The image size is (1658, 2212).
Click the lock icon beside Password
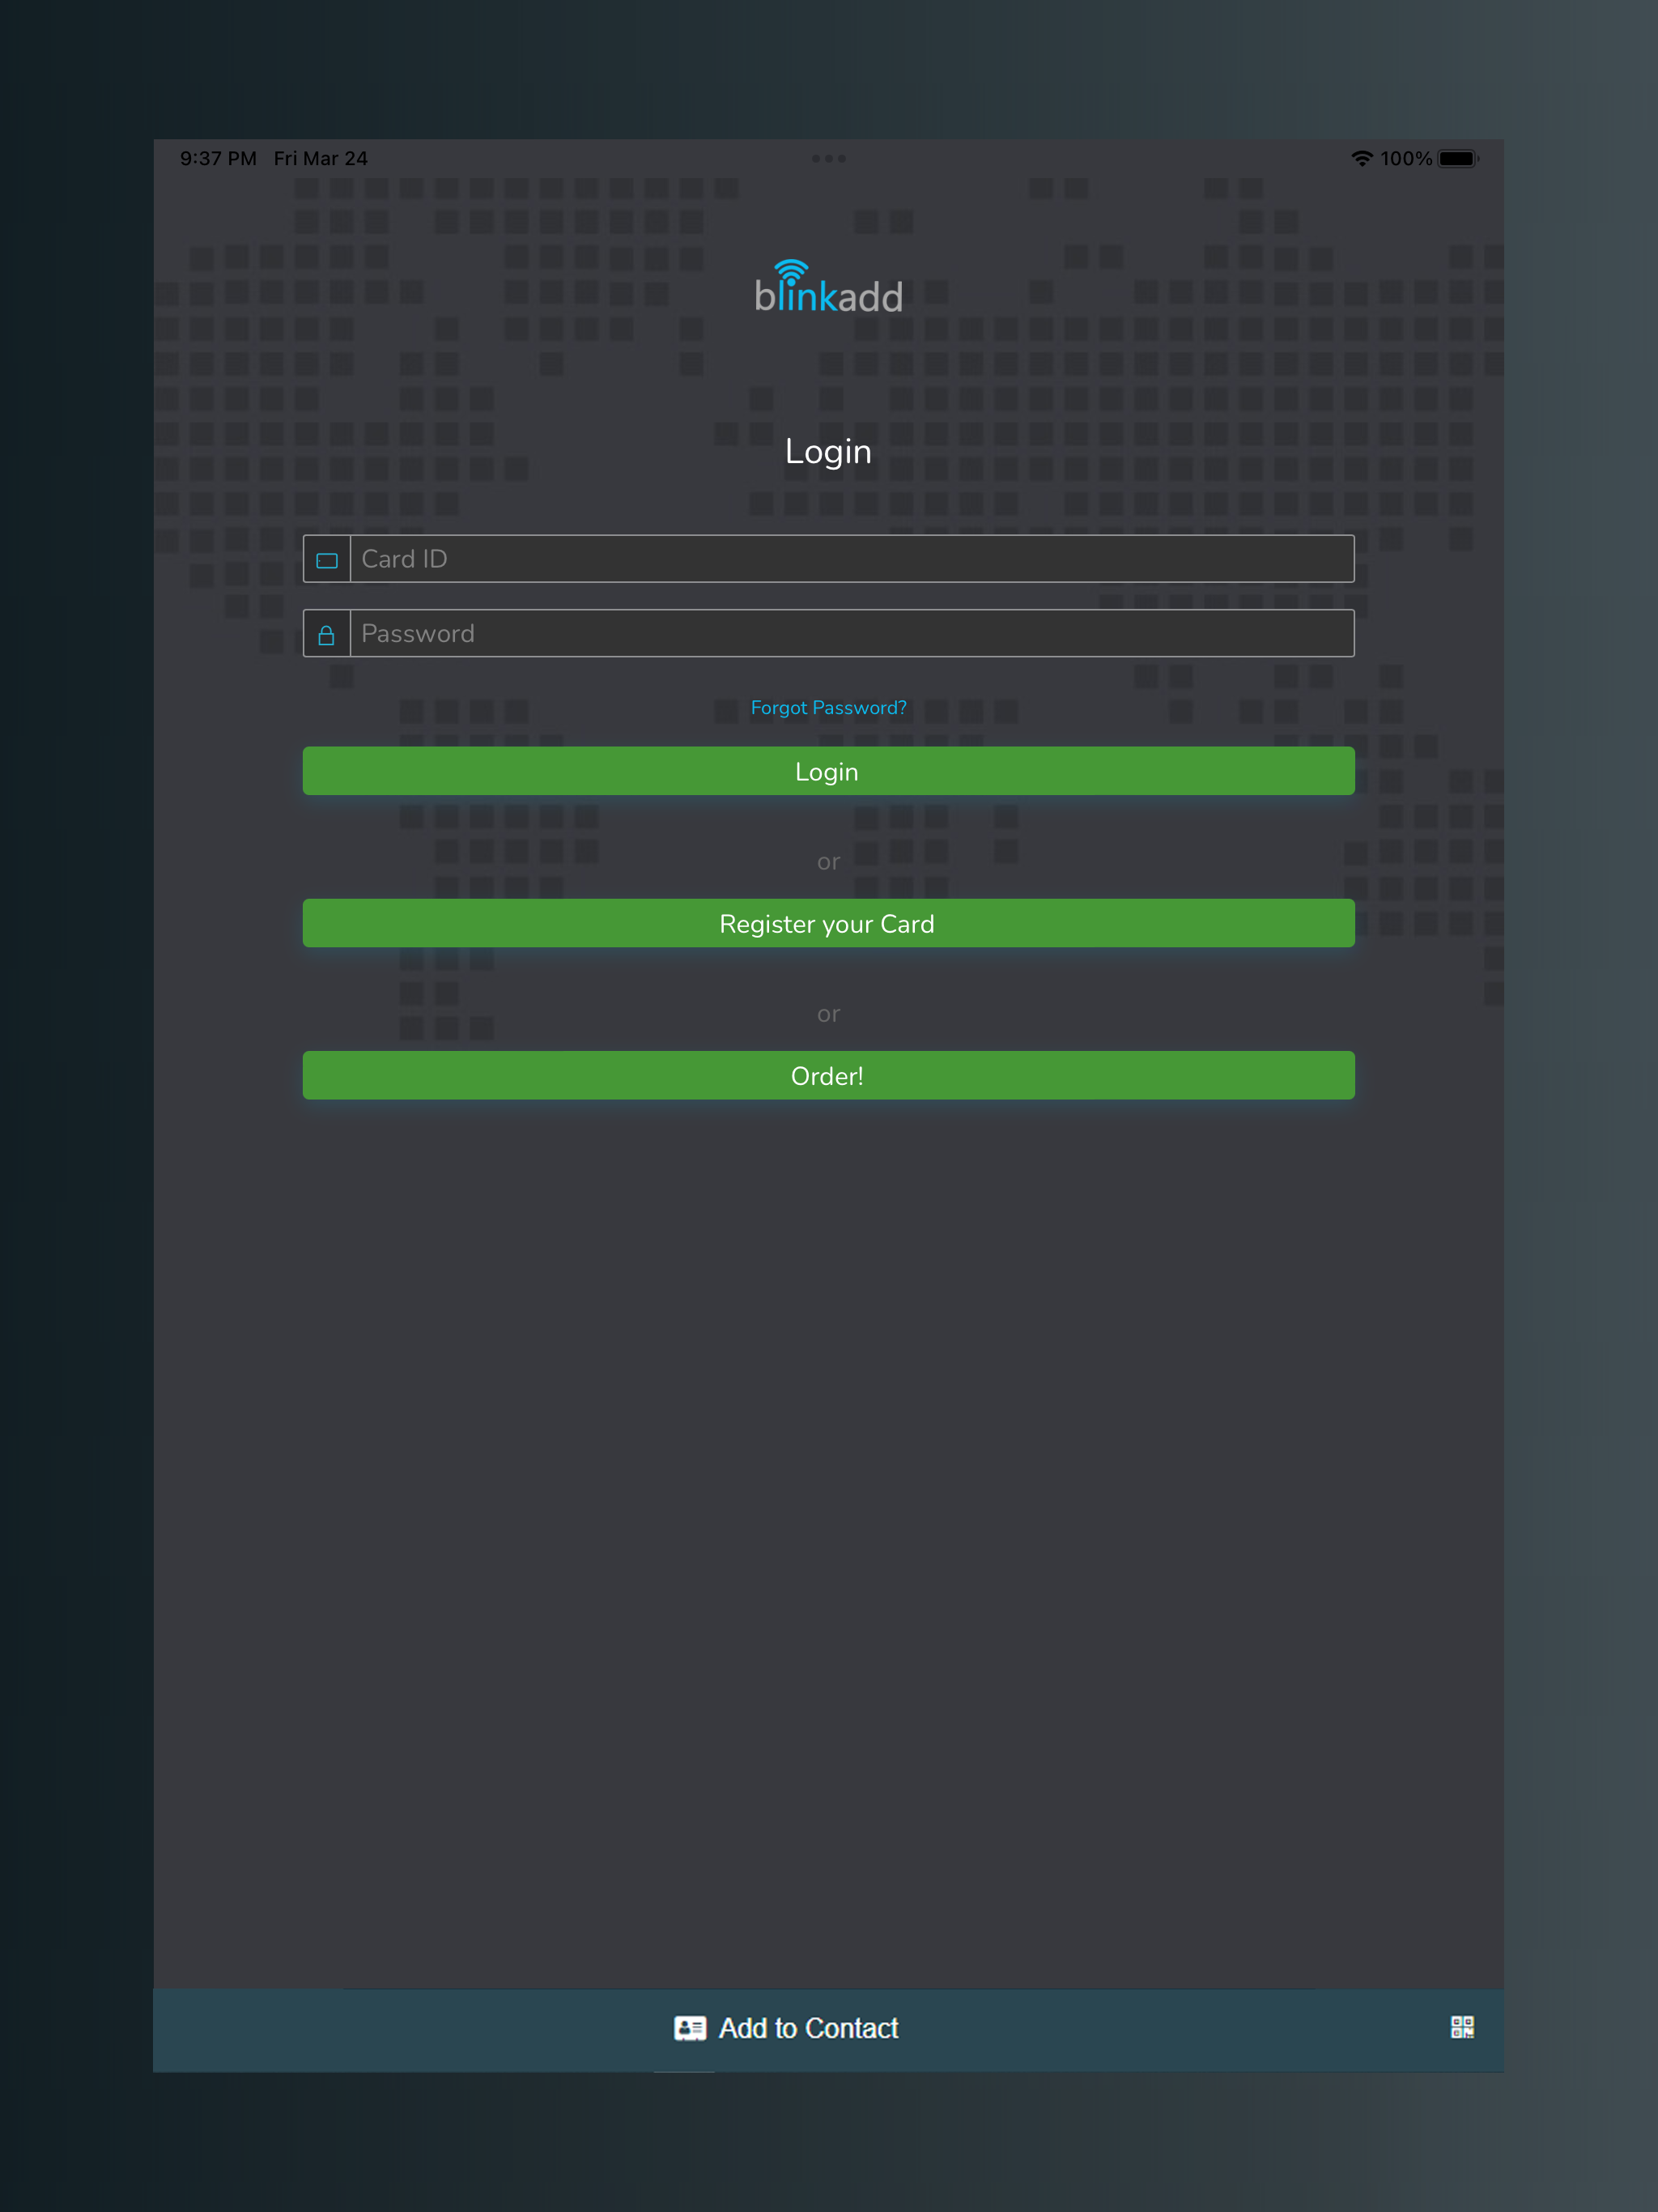tap(326, 635)
